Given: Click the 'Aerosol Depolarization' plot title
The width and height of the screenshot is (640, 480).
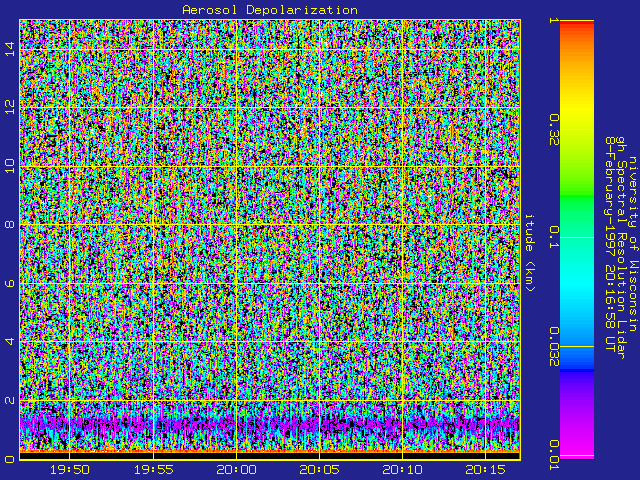Looking at the screenshot, I should point(270,10).
